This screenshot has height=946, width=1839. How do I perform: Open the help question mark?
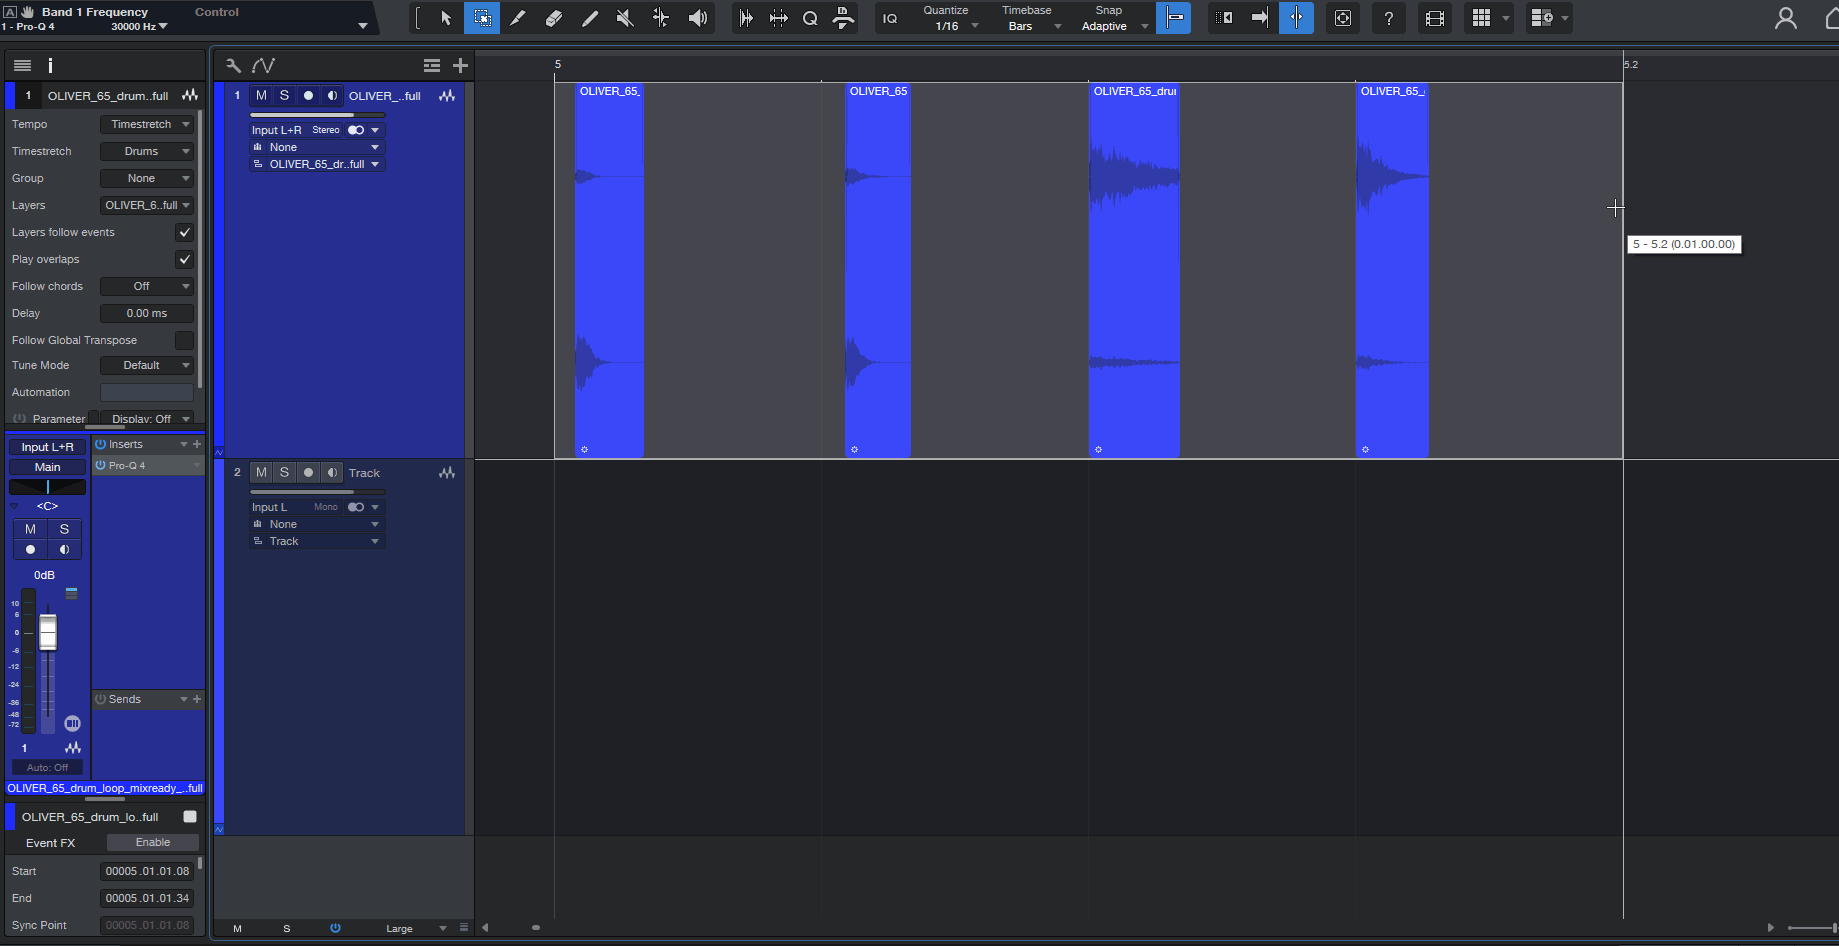(x=1388, y=18)
